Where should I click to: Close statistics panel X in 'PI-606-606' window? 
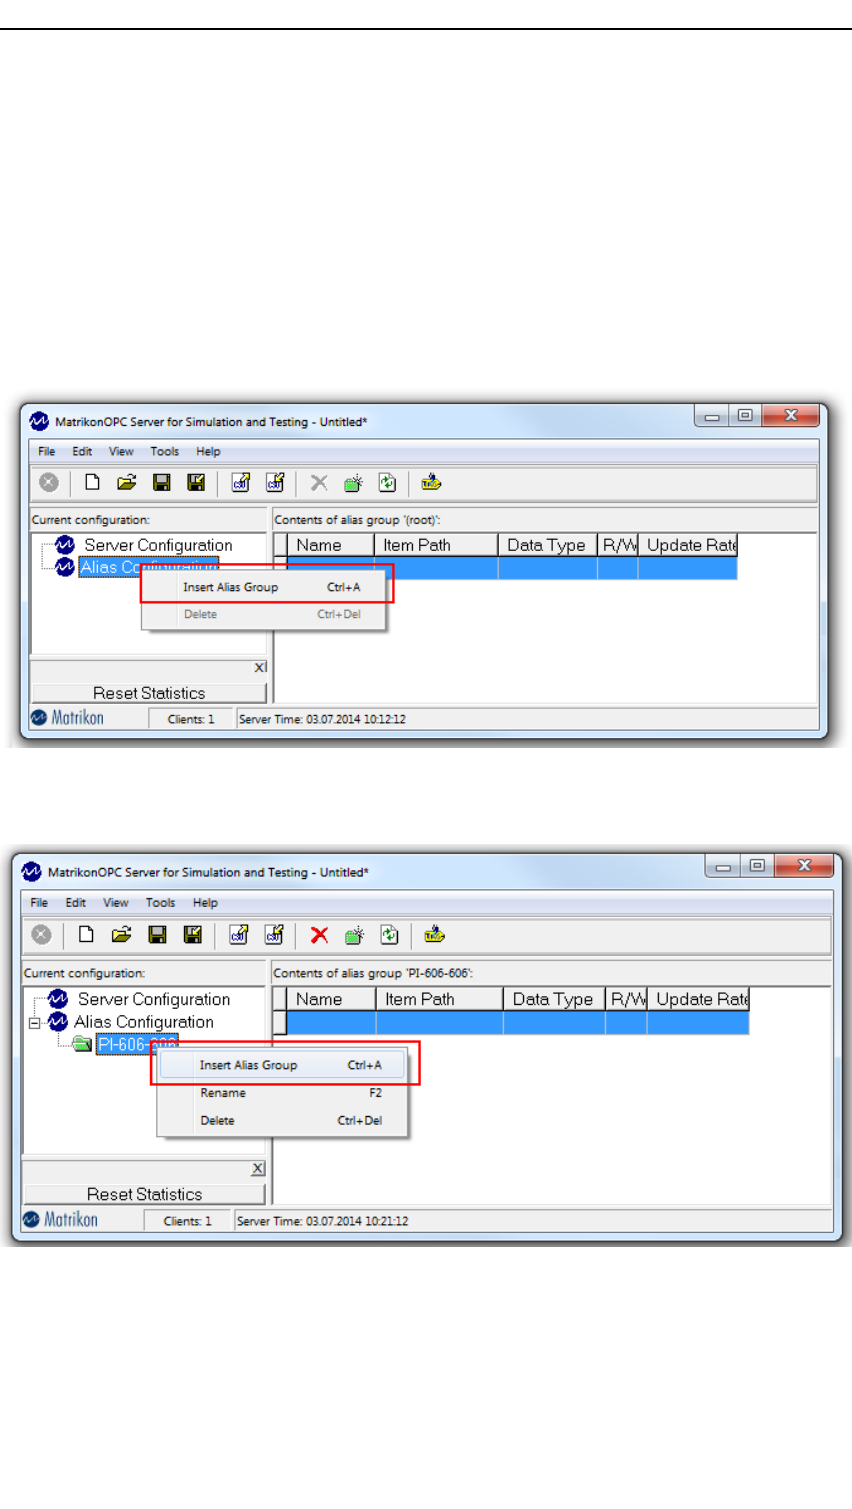pos(258,1169)
